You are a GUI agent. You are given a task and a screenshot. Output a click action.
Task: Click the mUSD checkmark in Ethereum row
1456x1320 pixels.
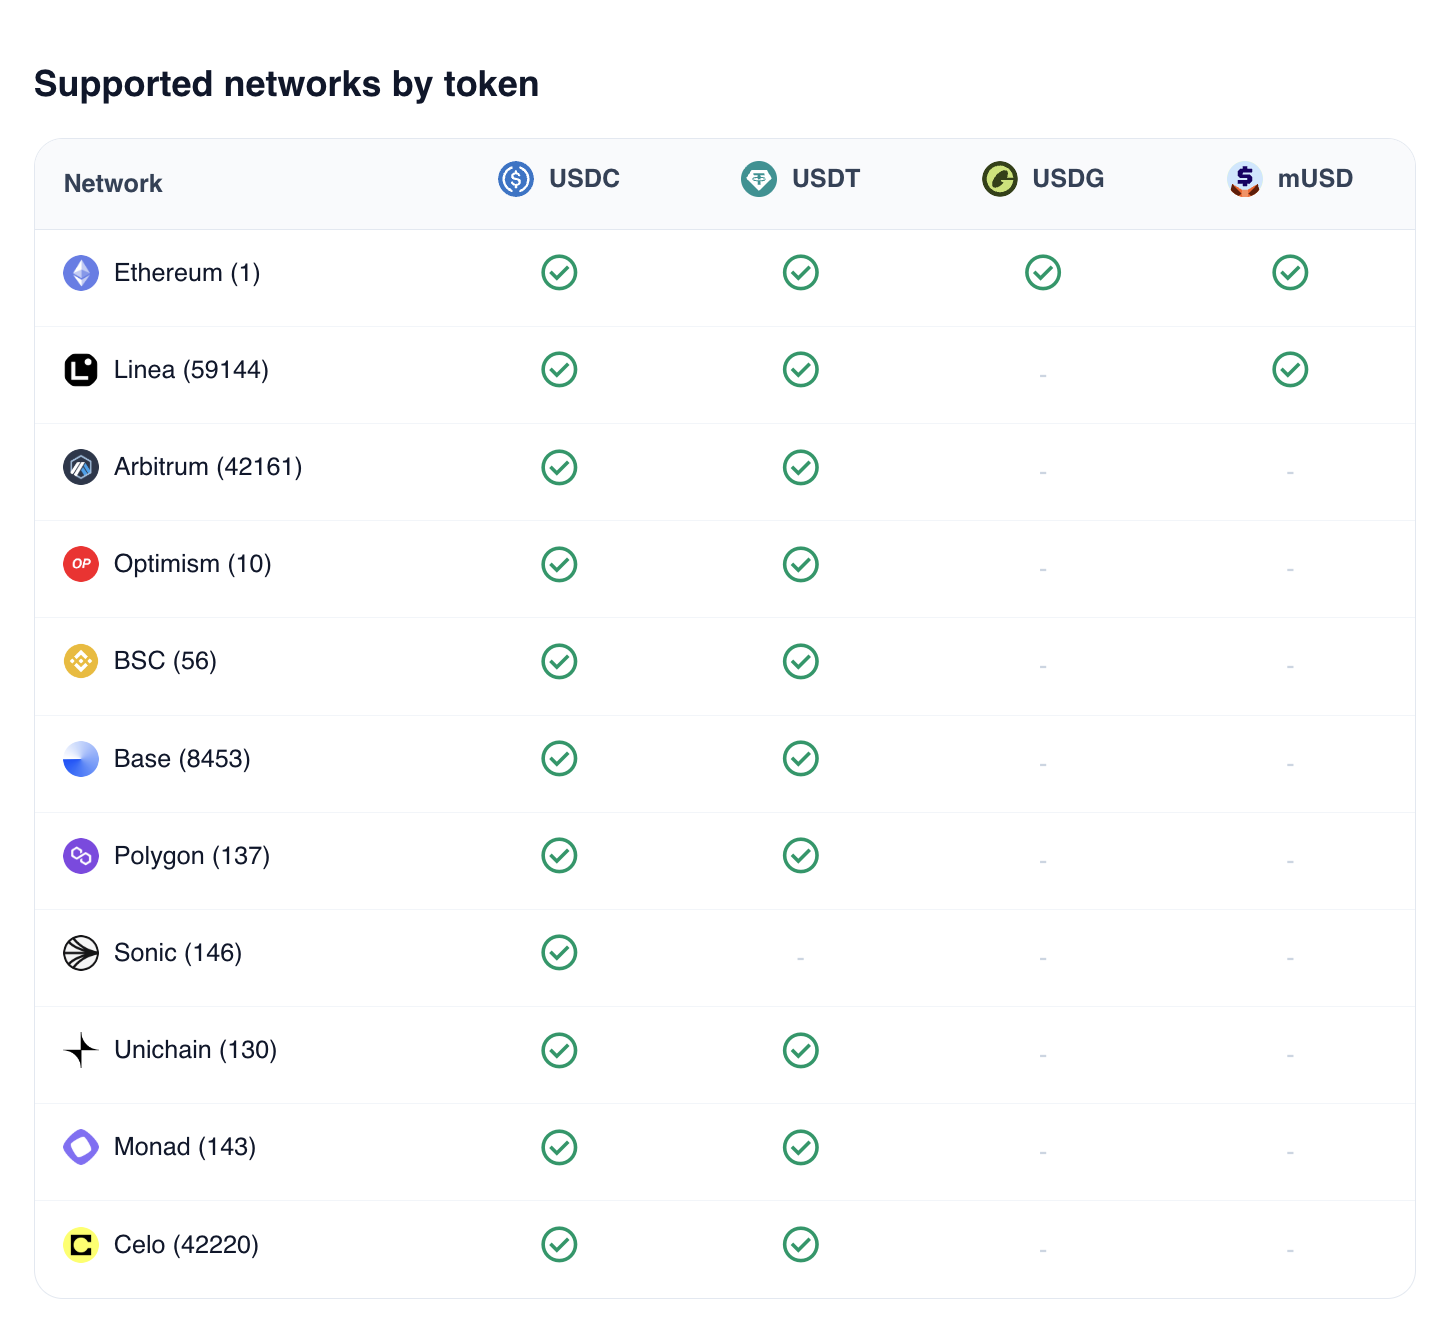click(x=1290, y=272)
